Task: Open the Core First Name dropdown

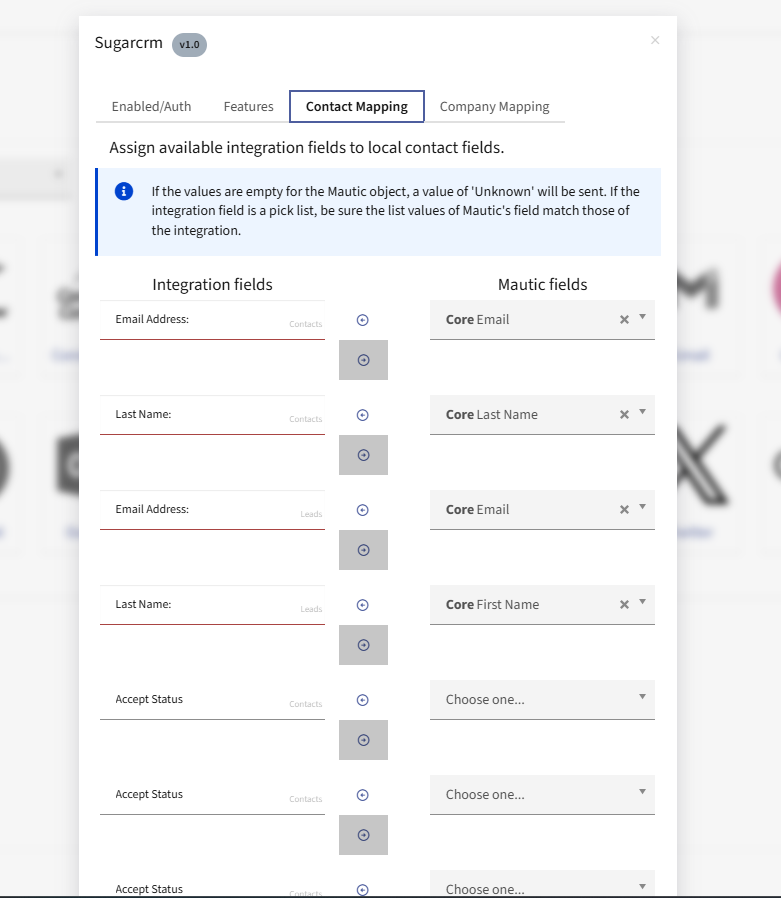Action: coord(542,605)
